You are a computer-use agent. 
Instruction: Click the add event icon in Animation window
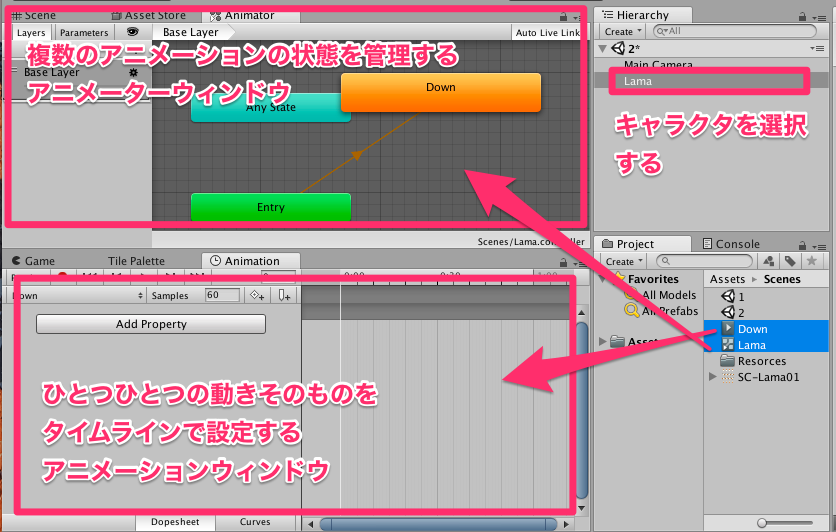(285, 295)
